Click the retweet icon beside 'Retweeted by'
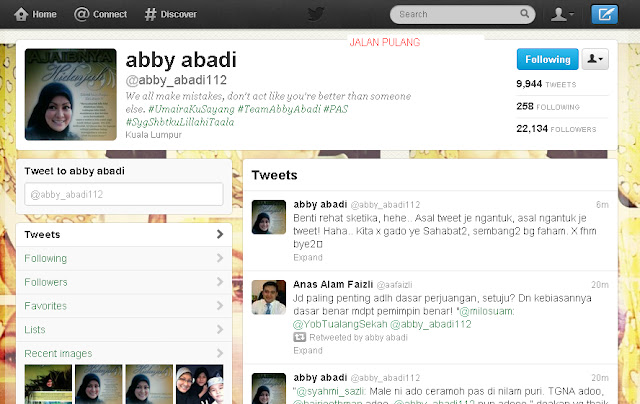This screenshot has height=404, width=640. coord(300,337)
